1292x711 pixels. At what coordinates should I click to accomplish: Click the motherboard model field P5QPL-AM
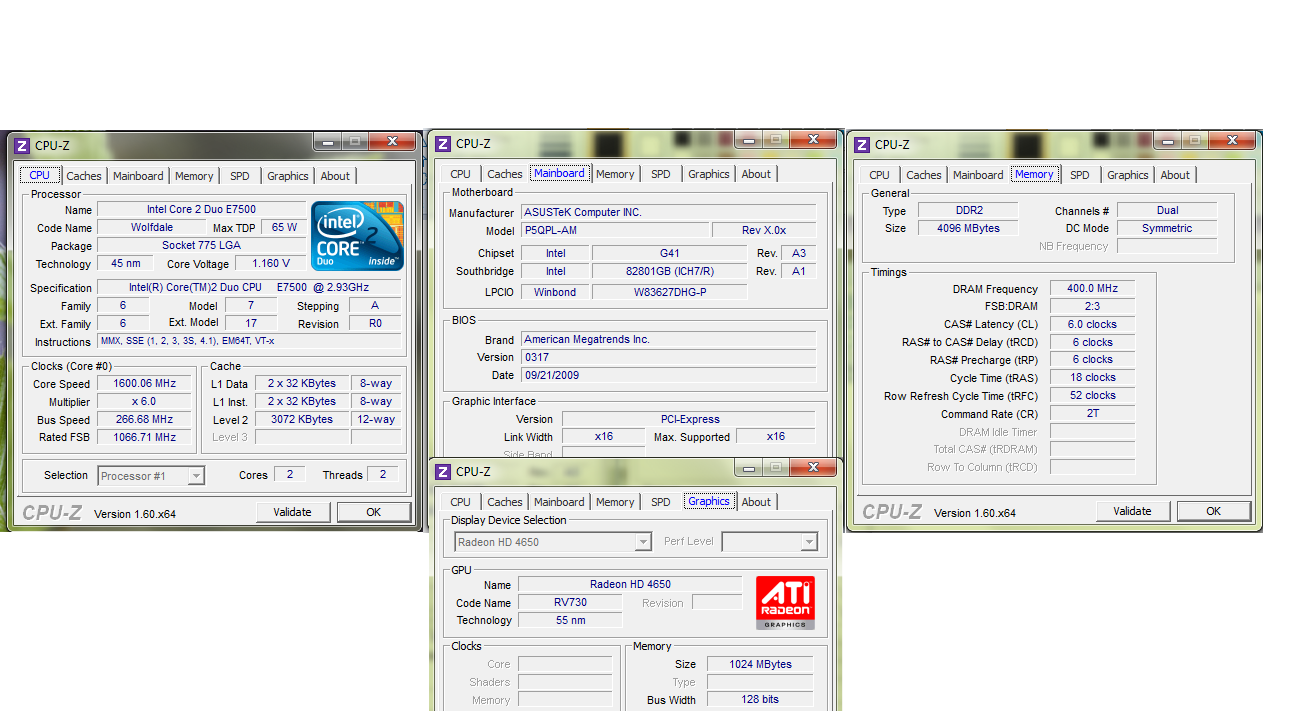pyautogui.click(x=614, y=231)
